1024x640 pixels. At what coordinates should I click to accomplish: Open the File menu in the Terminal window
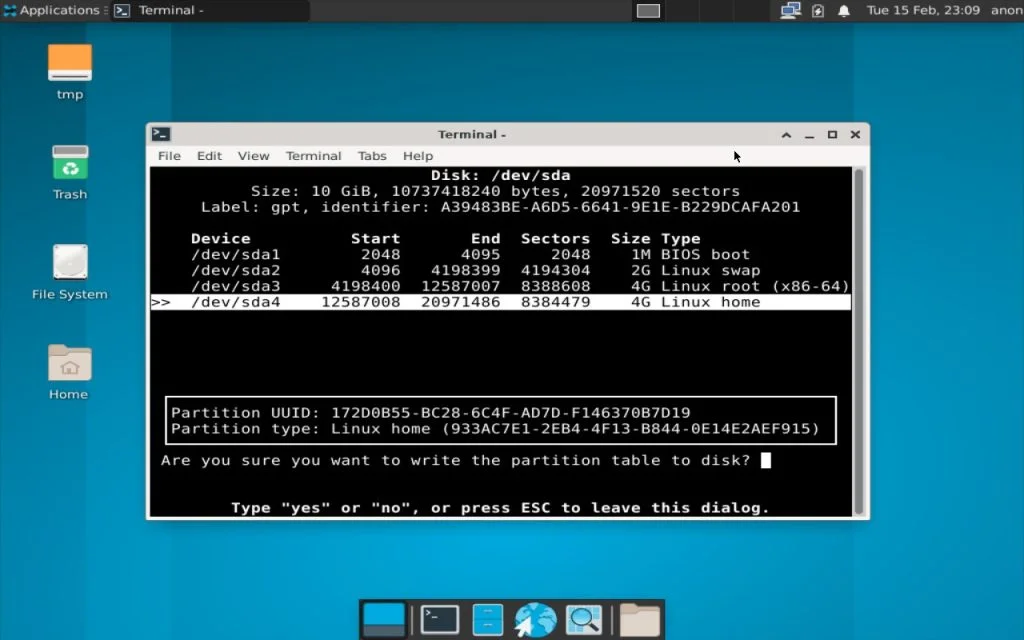(168, 156)
